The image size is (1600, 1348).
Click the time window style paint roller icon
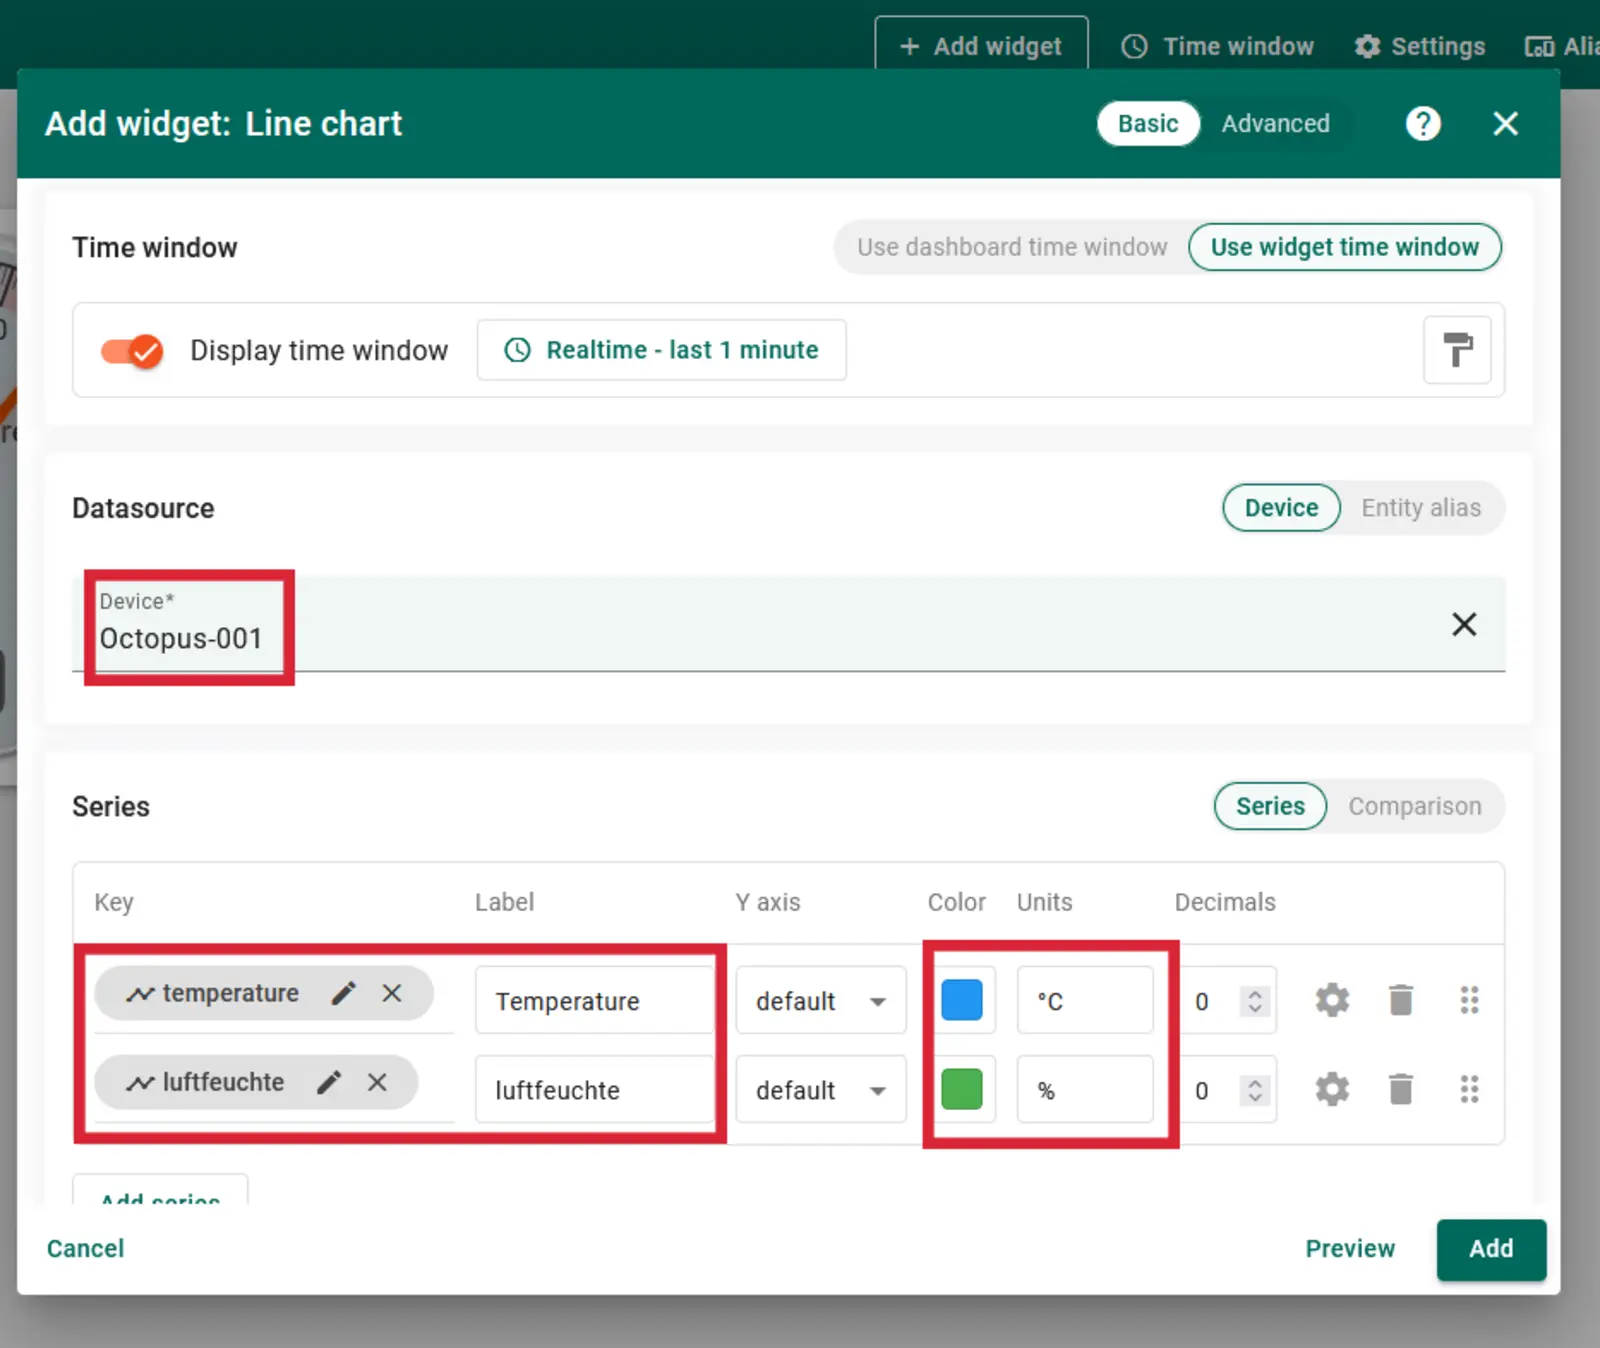1457,350
